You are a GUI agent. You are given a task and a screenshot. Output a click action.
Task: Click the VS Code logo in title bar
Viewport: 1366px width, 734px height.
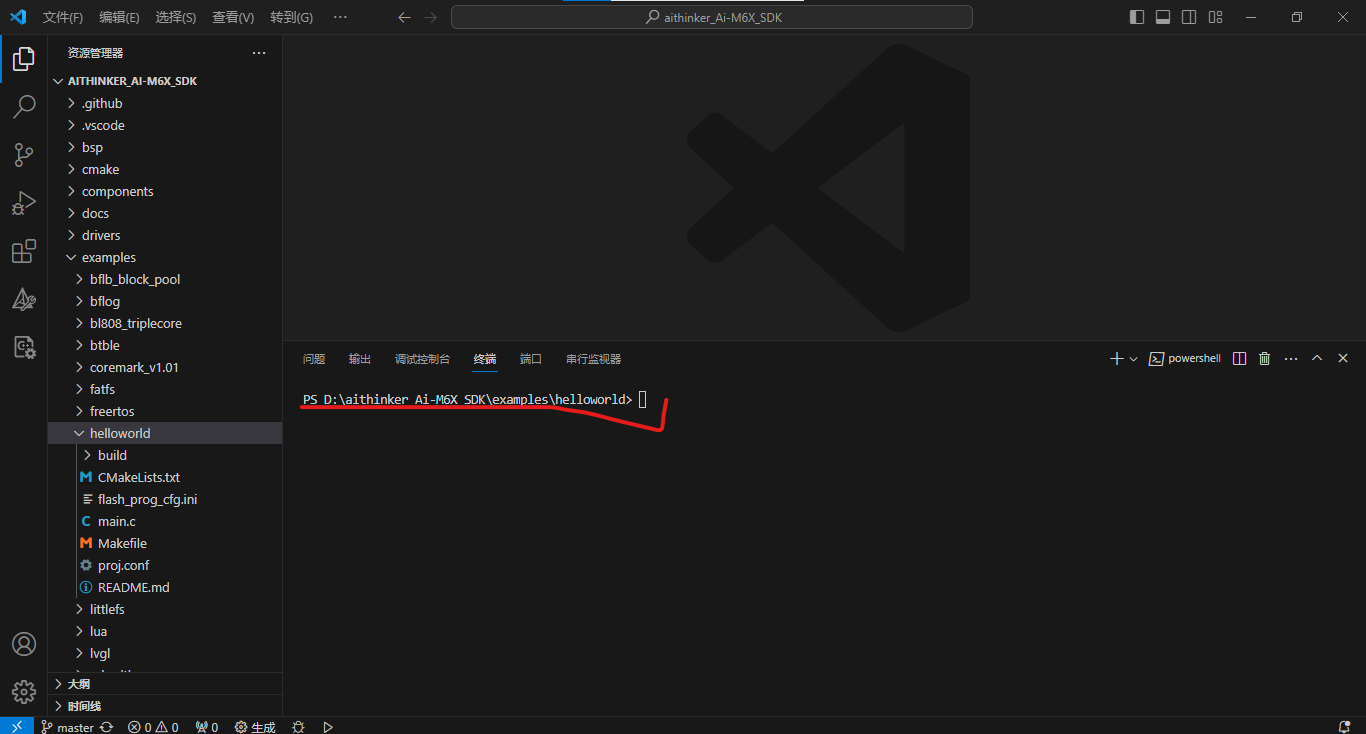pyautogui.click(x=18, y=17)
